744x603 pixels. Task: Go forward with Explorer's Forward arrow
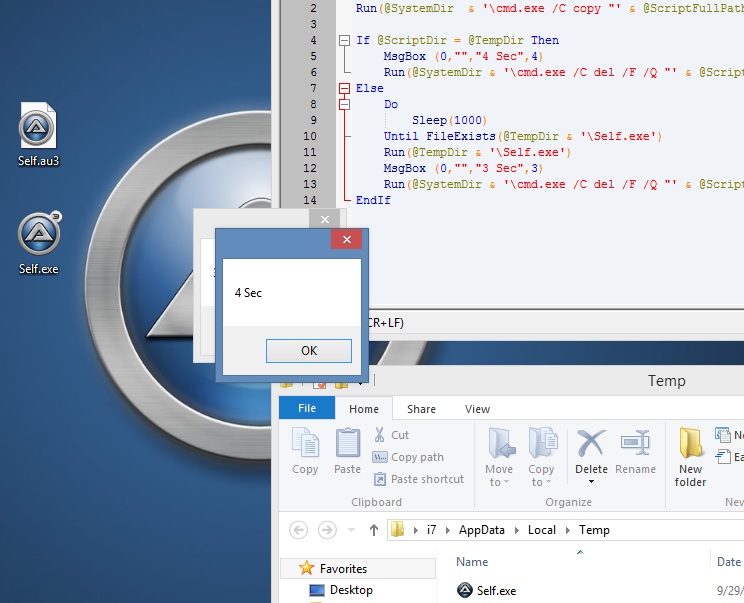pos(327,529)
